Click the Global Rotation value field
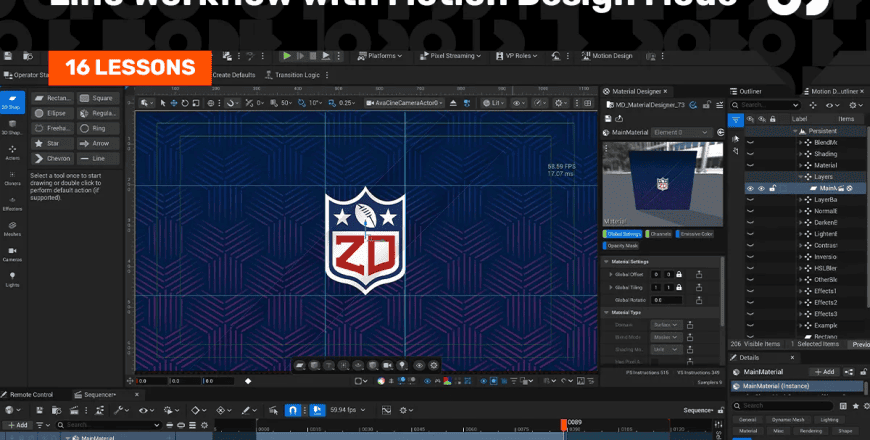 click(666, 300)
